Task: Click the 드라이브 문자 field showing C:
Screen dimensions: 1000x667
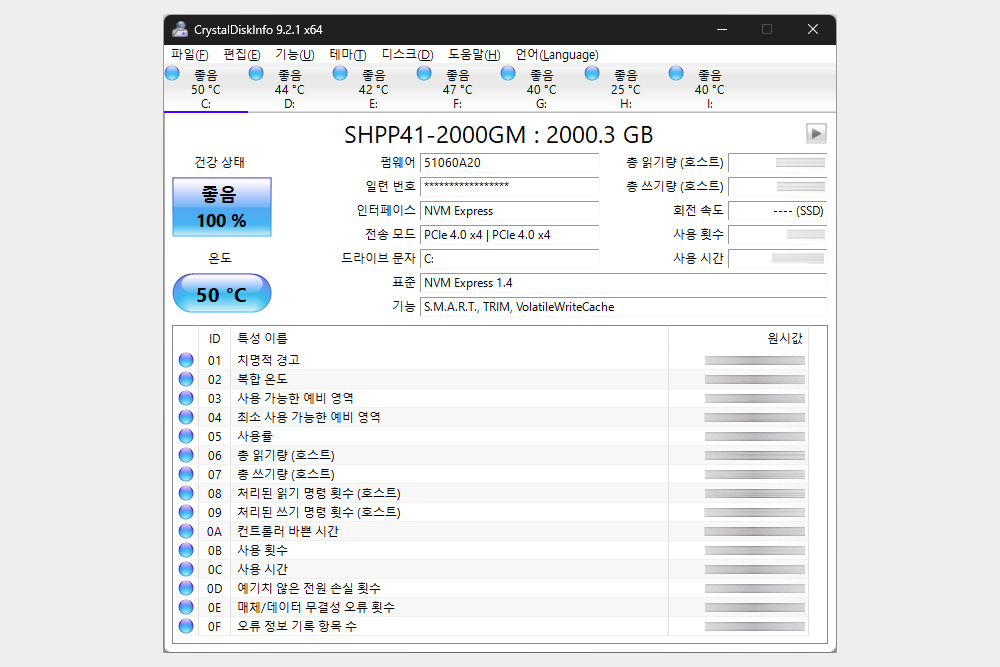Action: (x=510, y=259)
